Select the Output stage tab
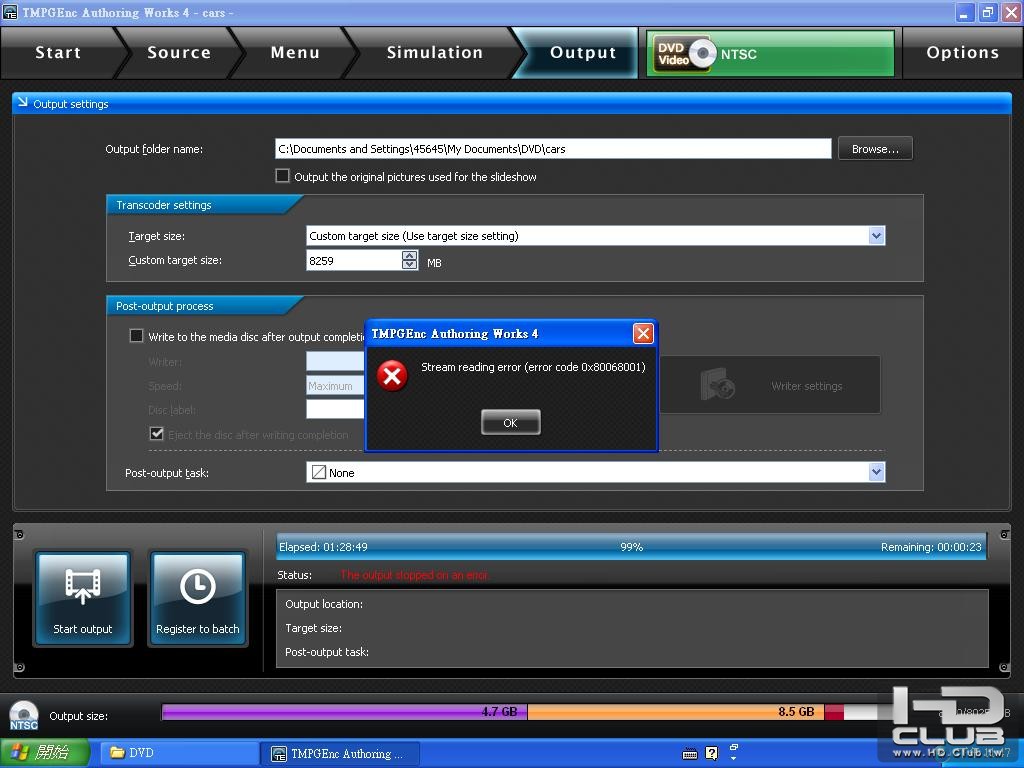 tap(583, 53)
